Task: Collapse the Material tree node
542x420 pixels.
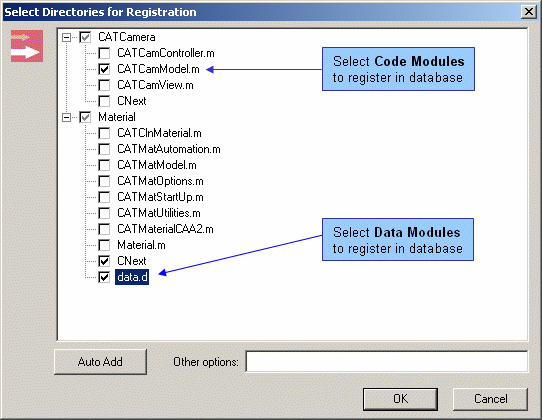Action: 66,118
